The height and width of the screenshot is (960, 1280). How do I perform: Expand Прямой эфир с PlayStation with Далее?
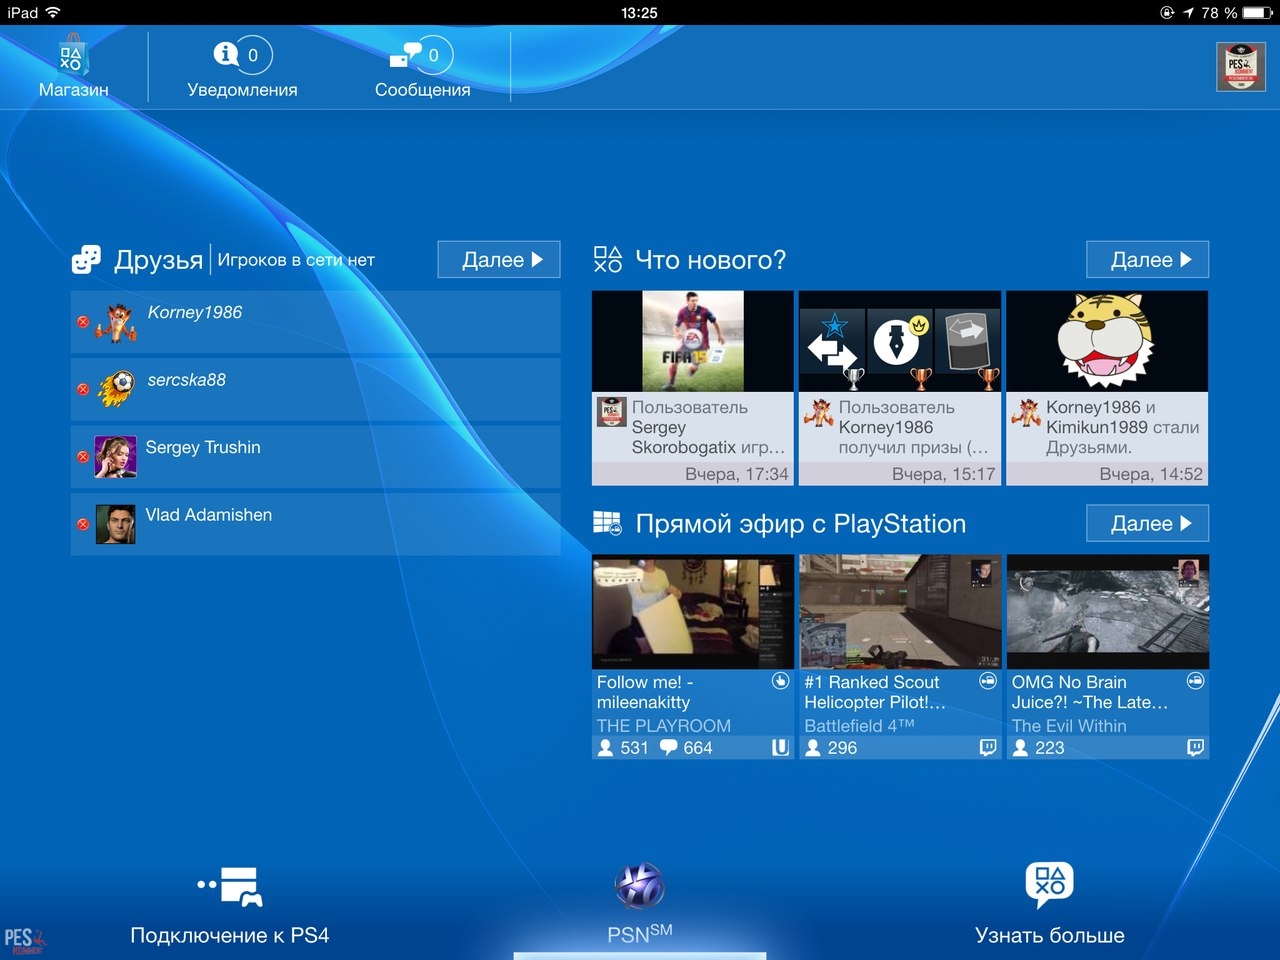(1147, 524)
